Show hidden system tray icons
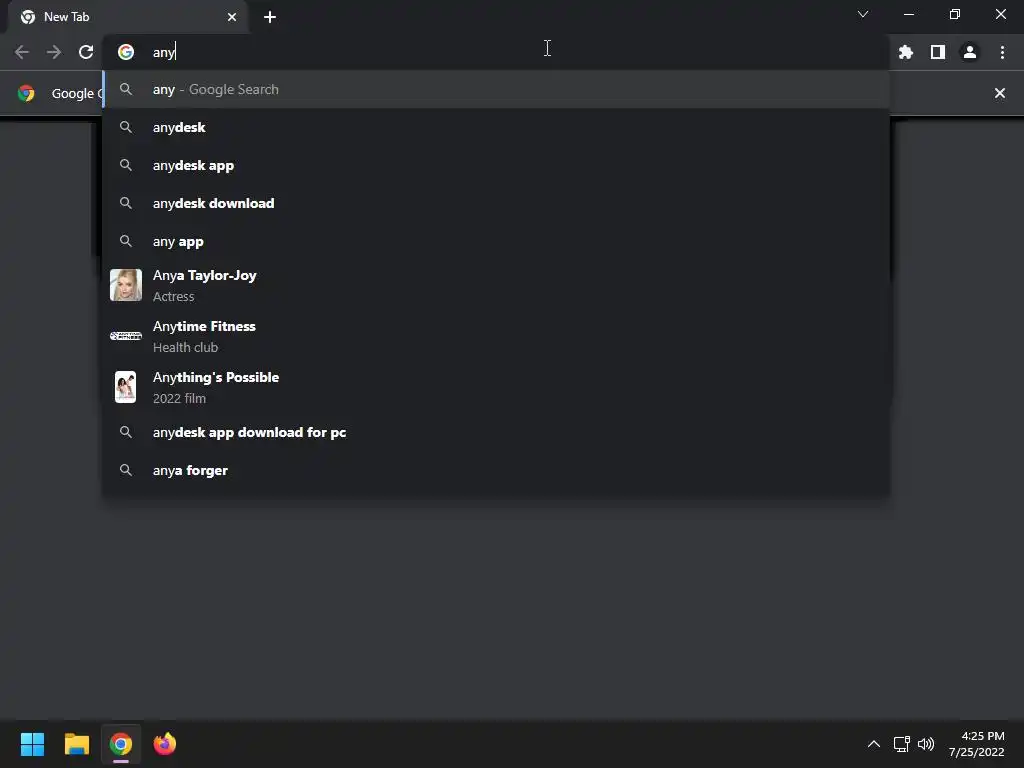 point(873,744)
